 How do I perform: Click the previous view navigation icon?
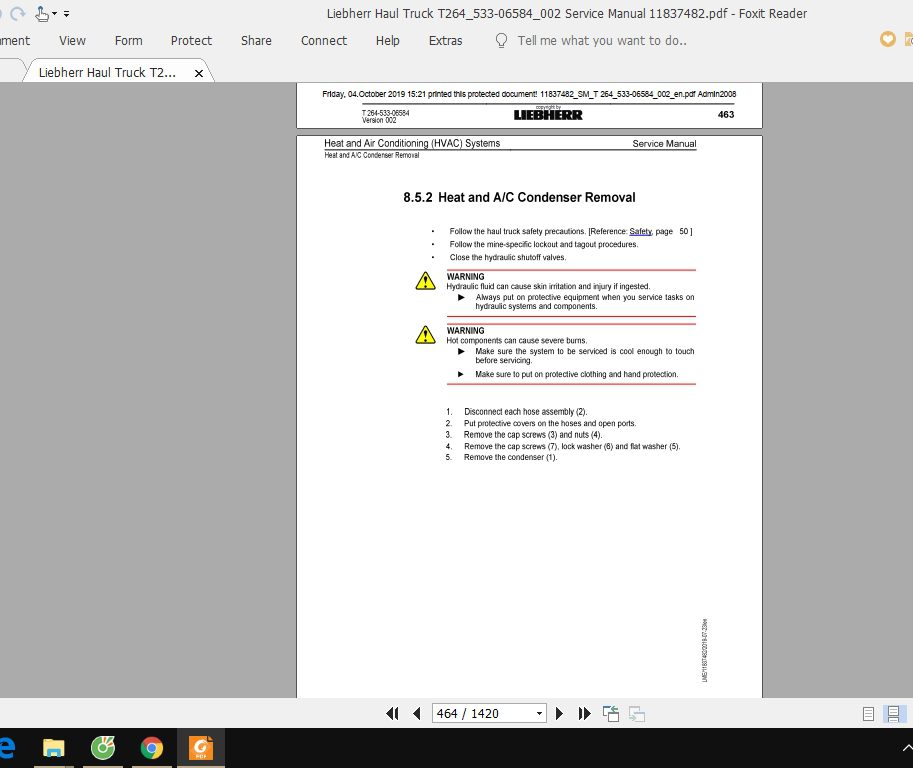(x=610, y=713)
